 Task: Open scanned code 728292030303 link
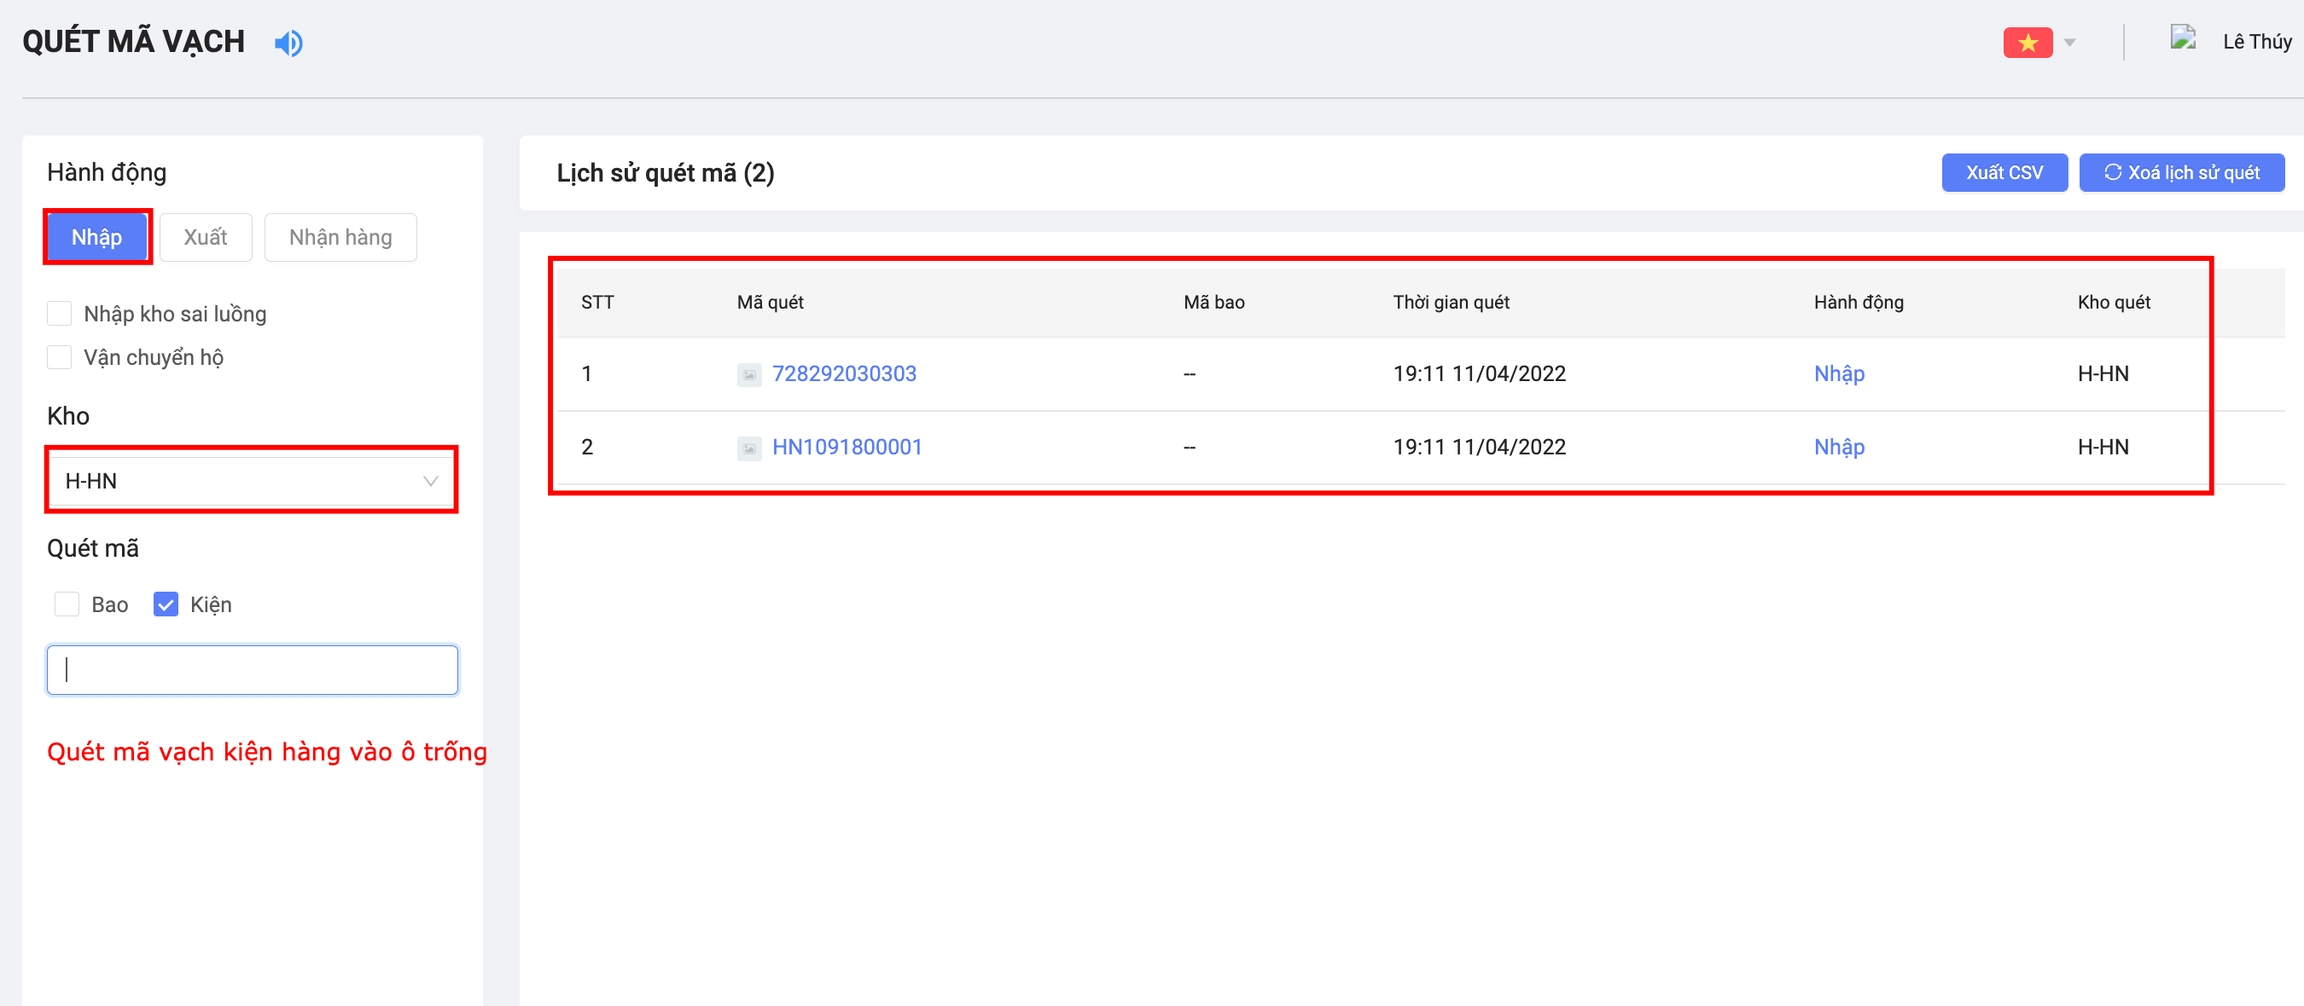point(844,374)
